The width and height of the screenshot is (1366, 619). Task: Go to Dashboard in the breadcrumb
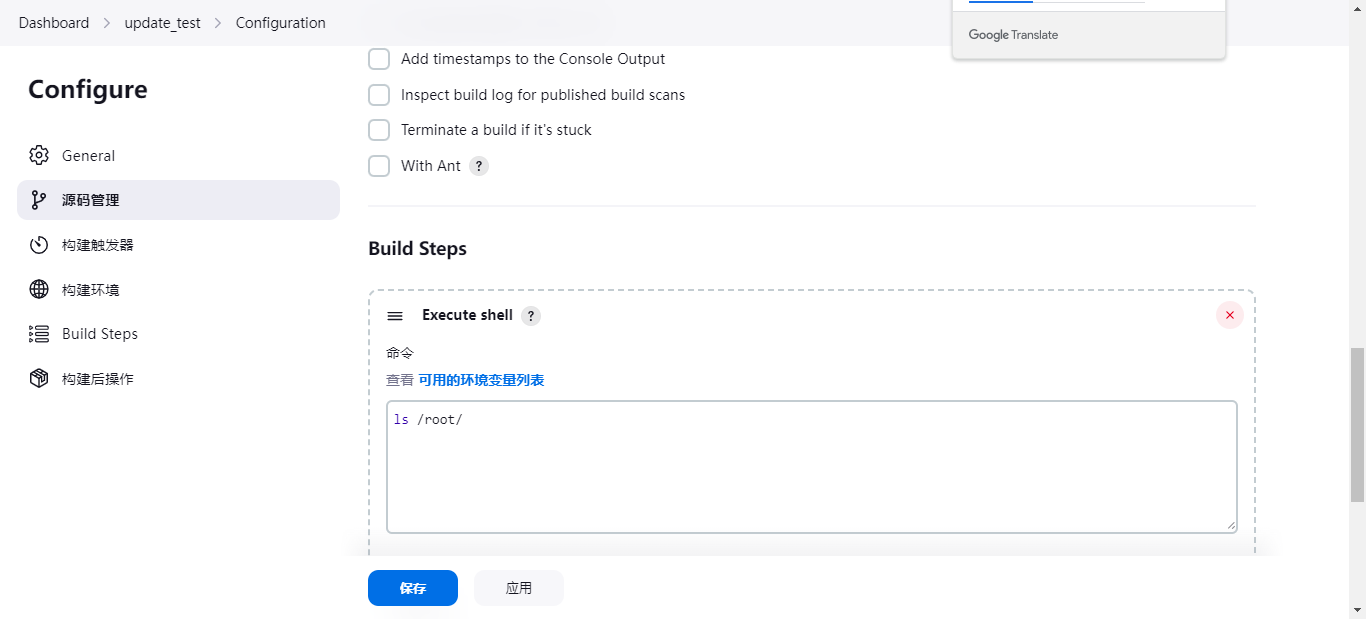pos(54,23)
